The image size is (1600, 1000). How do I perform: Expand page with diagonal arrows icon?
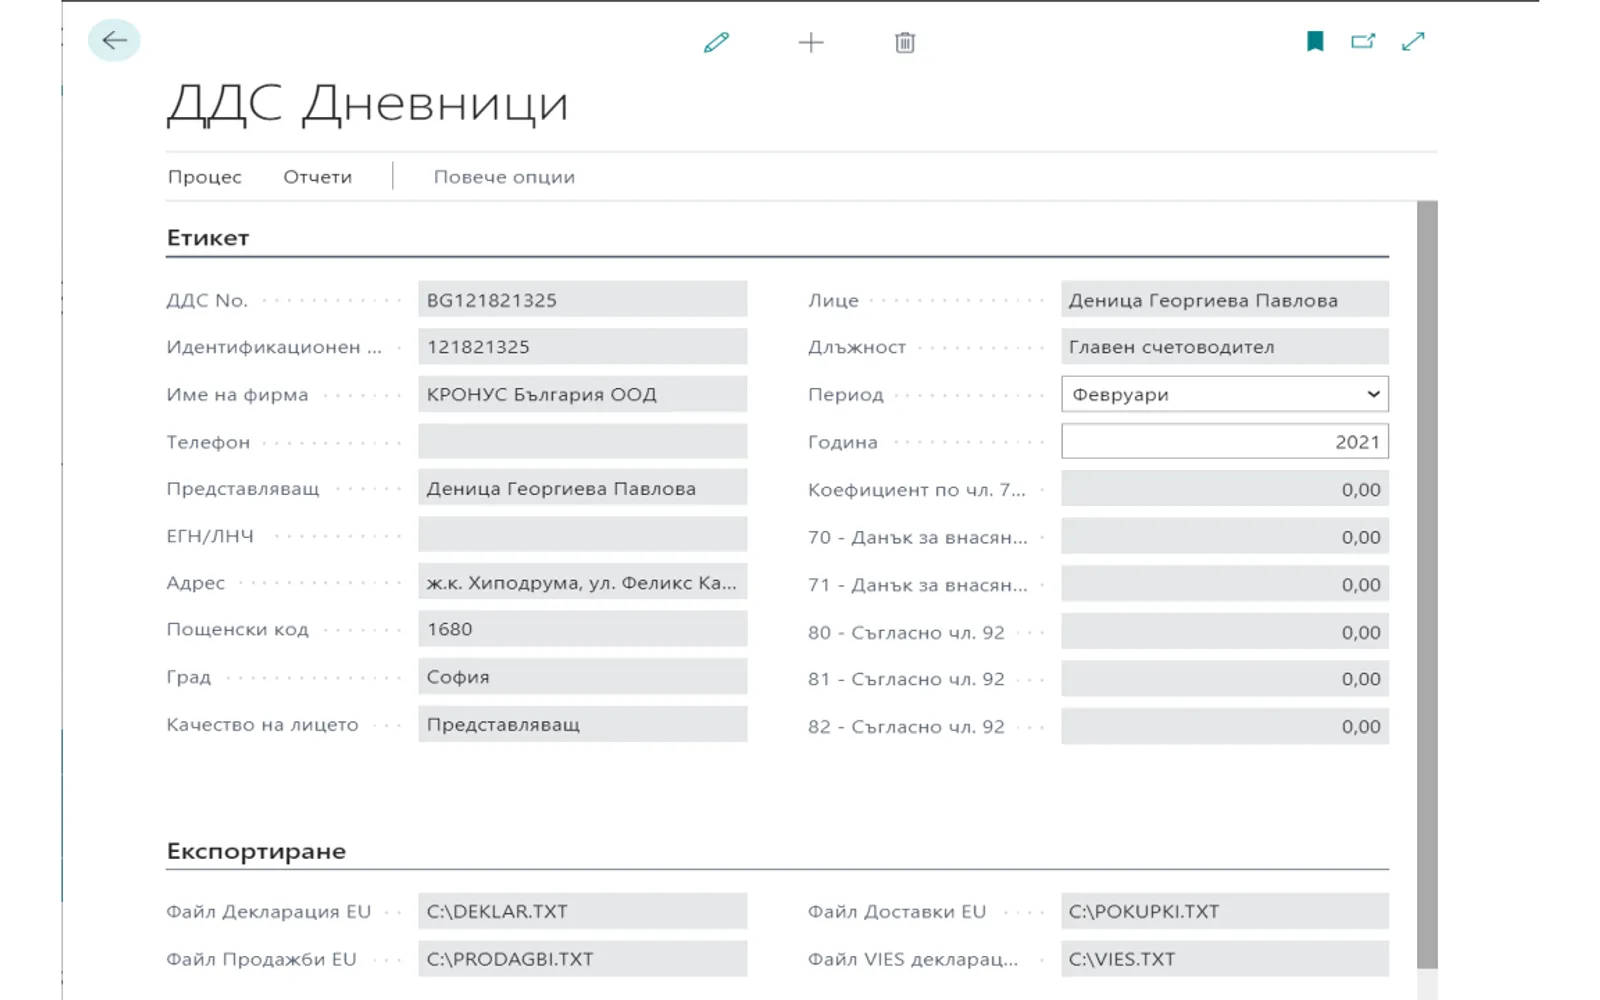(x=1413, y=41)
